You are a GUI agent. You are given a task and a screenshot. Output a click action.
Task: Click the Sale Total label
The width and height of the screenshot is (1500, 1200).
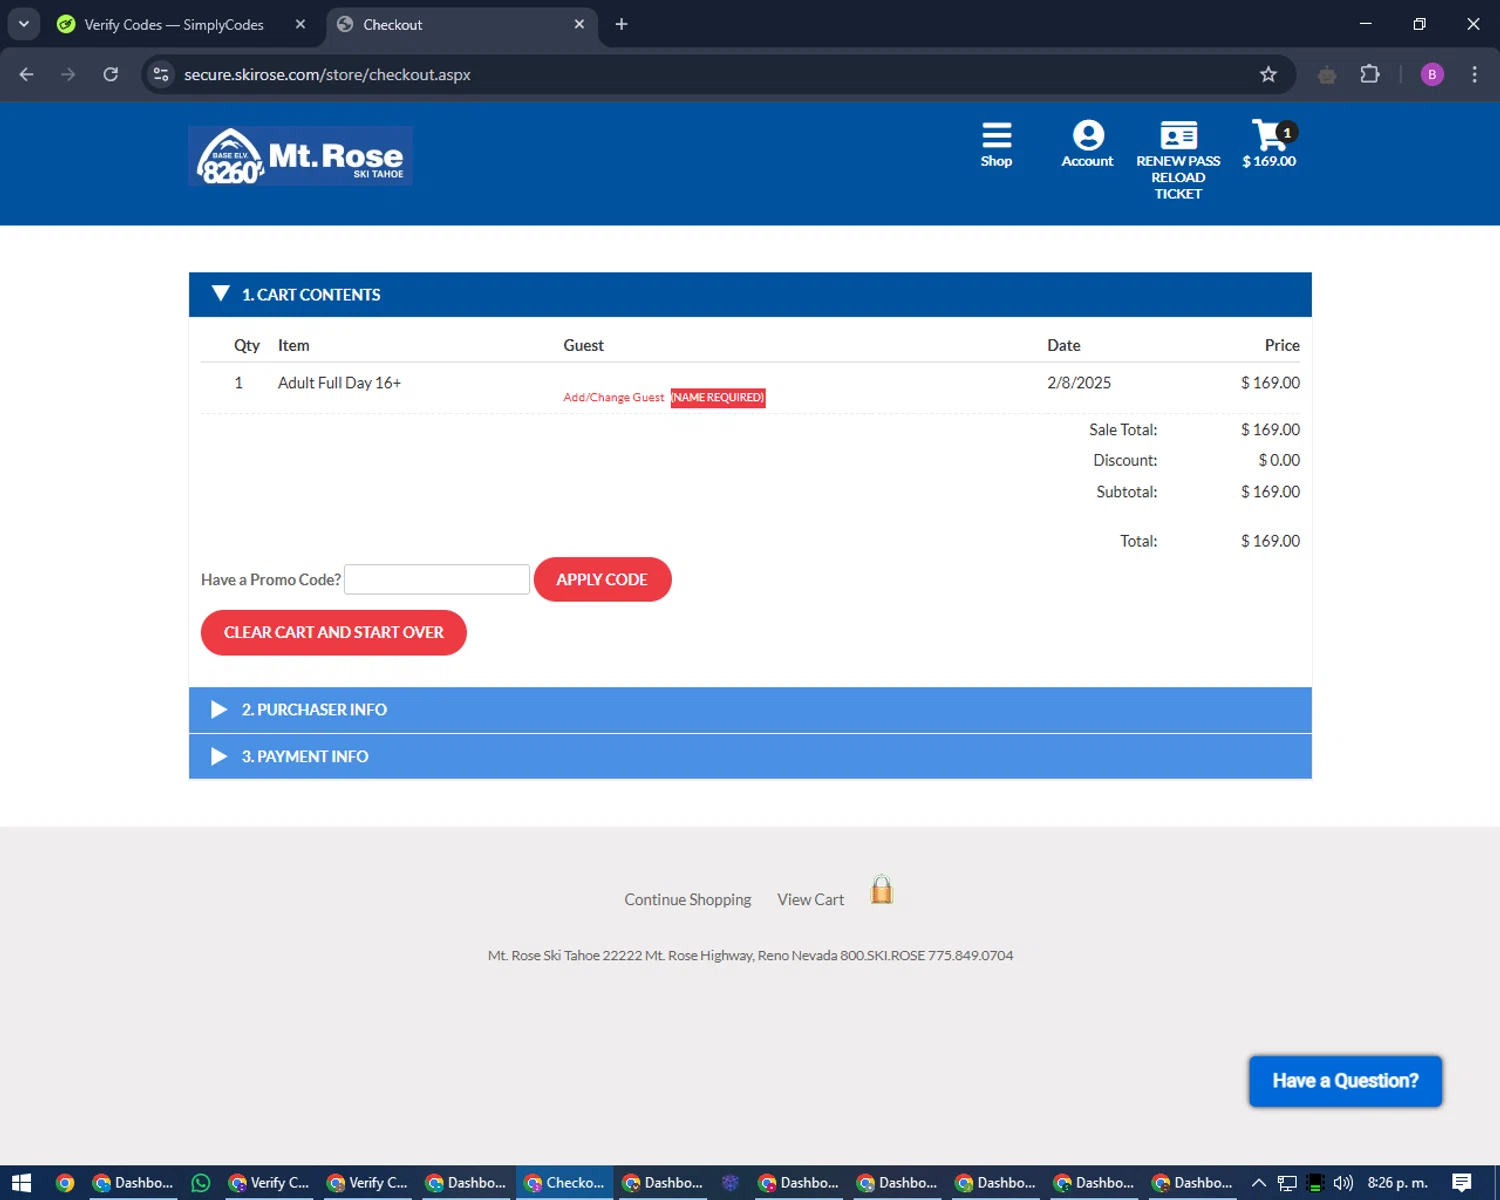pyautogui.click(x=1123, y=430)
